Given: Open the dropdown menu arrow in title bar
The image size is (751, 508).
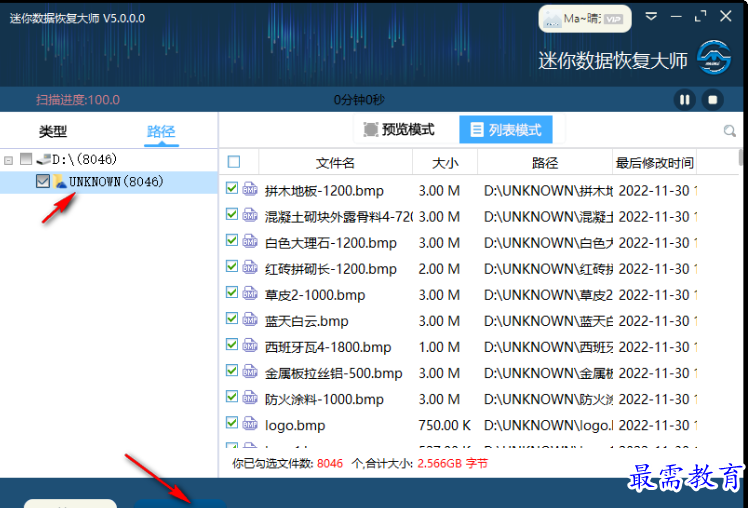Looking at the screenshot, I should (x=651, y=17).
